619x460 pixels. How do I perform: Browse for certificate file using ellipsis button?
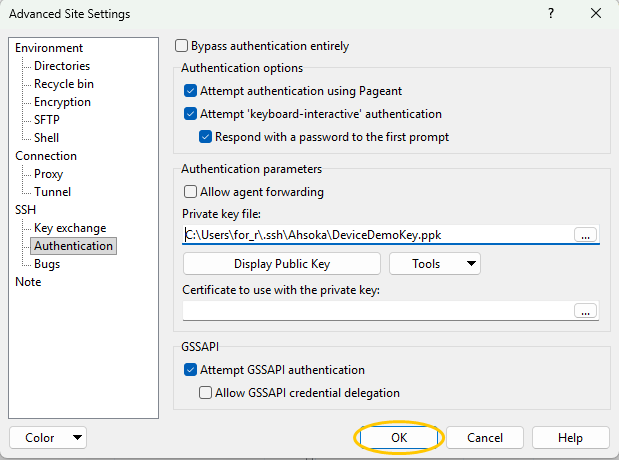click(585, 311)
